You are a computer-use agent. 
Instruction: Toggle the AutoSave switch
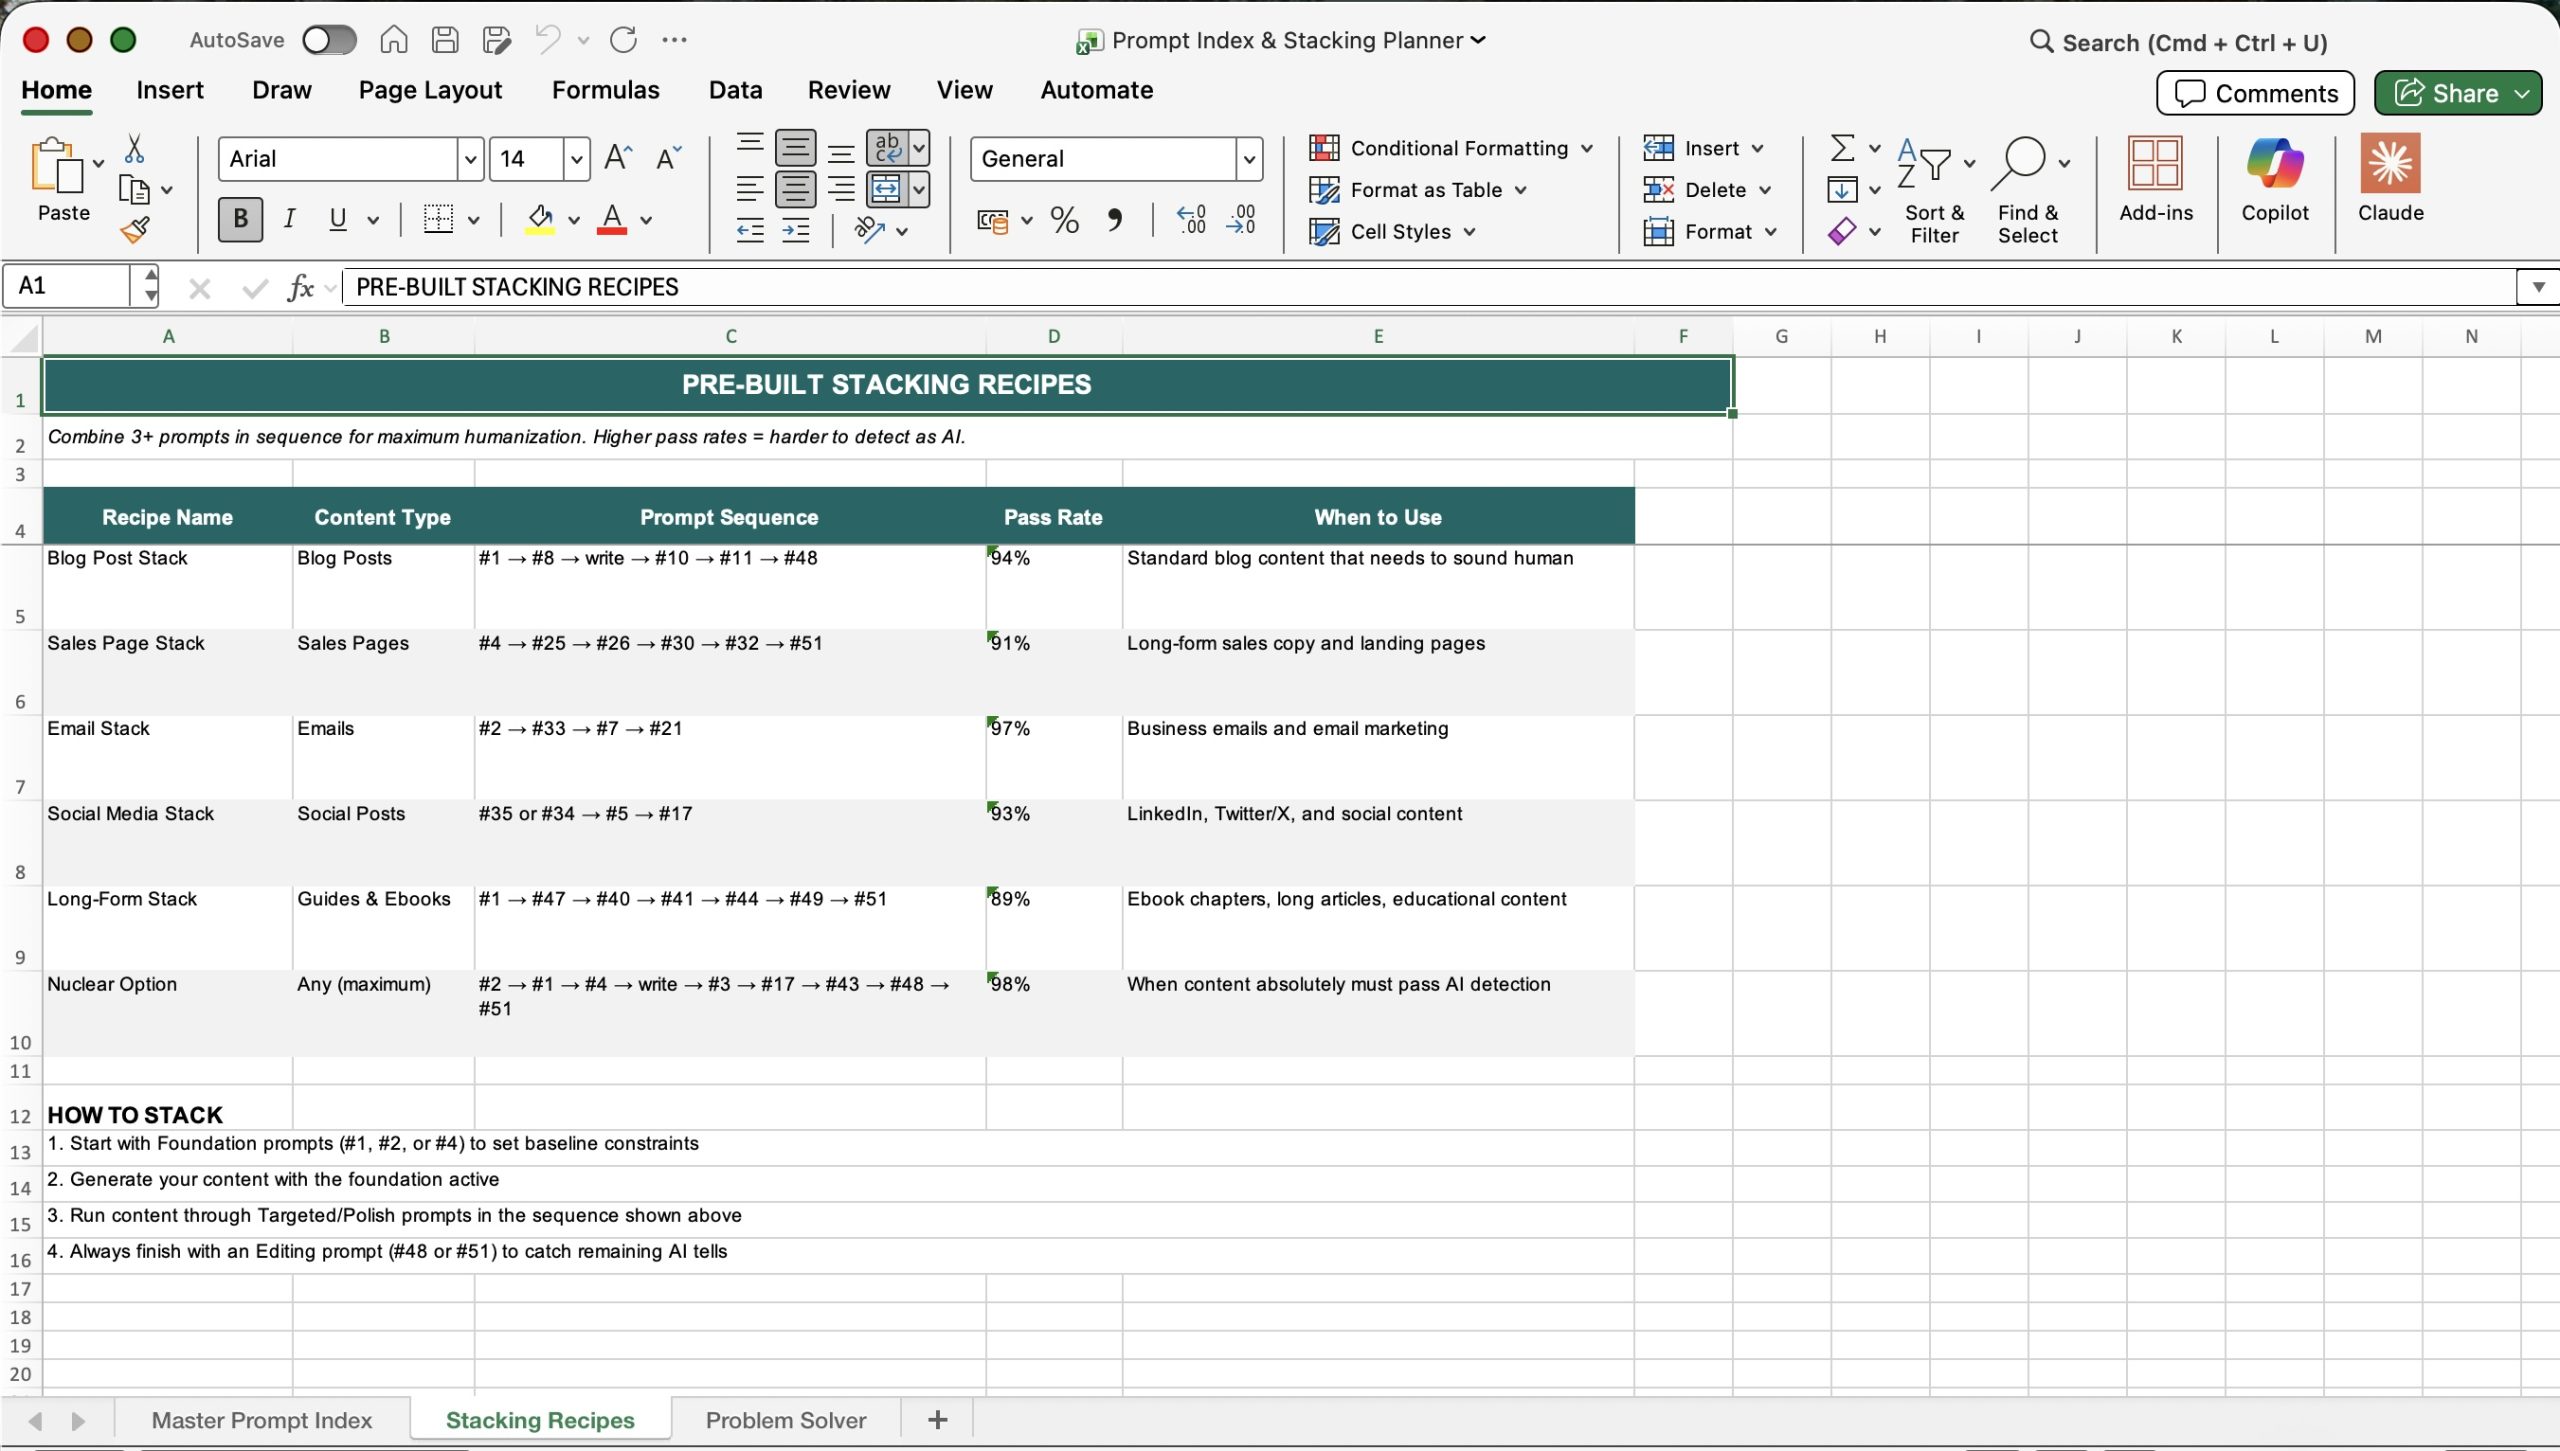click(329, 40)
